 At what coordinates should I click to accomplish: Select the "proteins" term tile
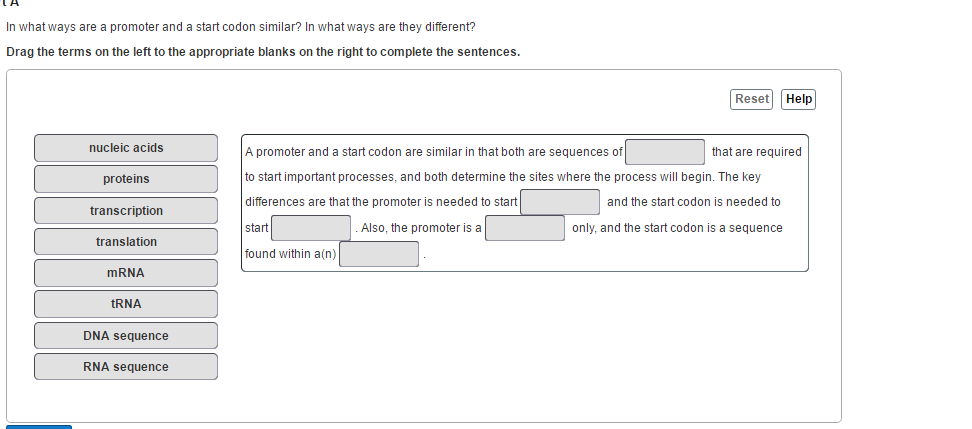pyautogui.click(x=126, y=179)
